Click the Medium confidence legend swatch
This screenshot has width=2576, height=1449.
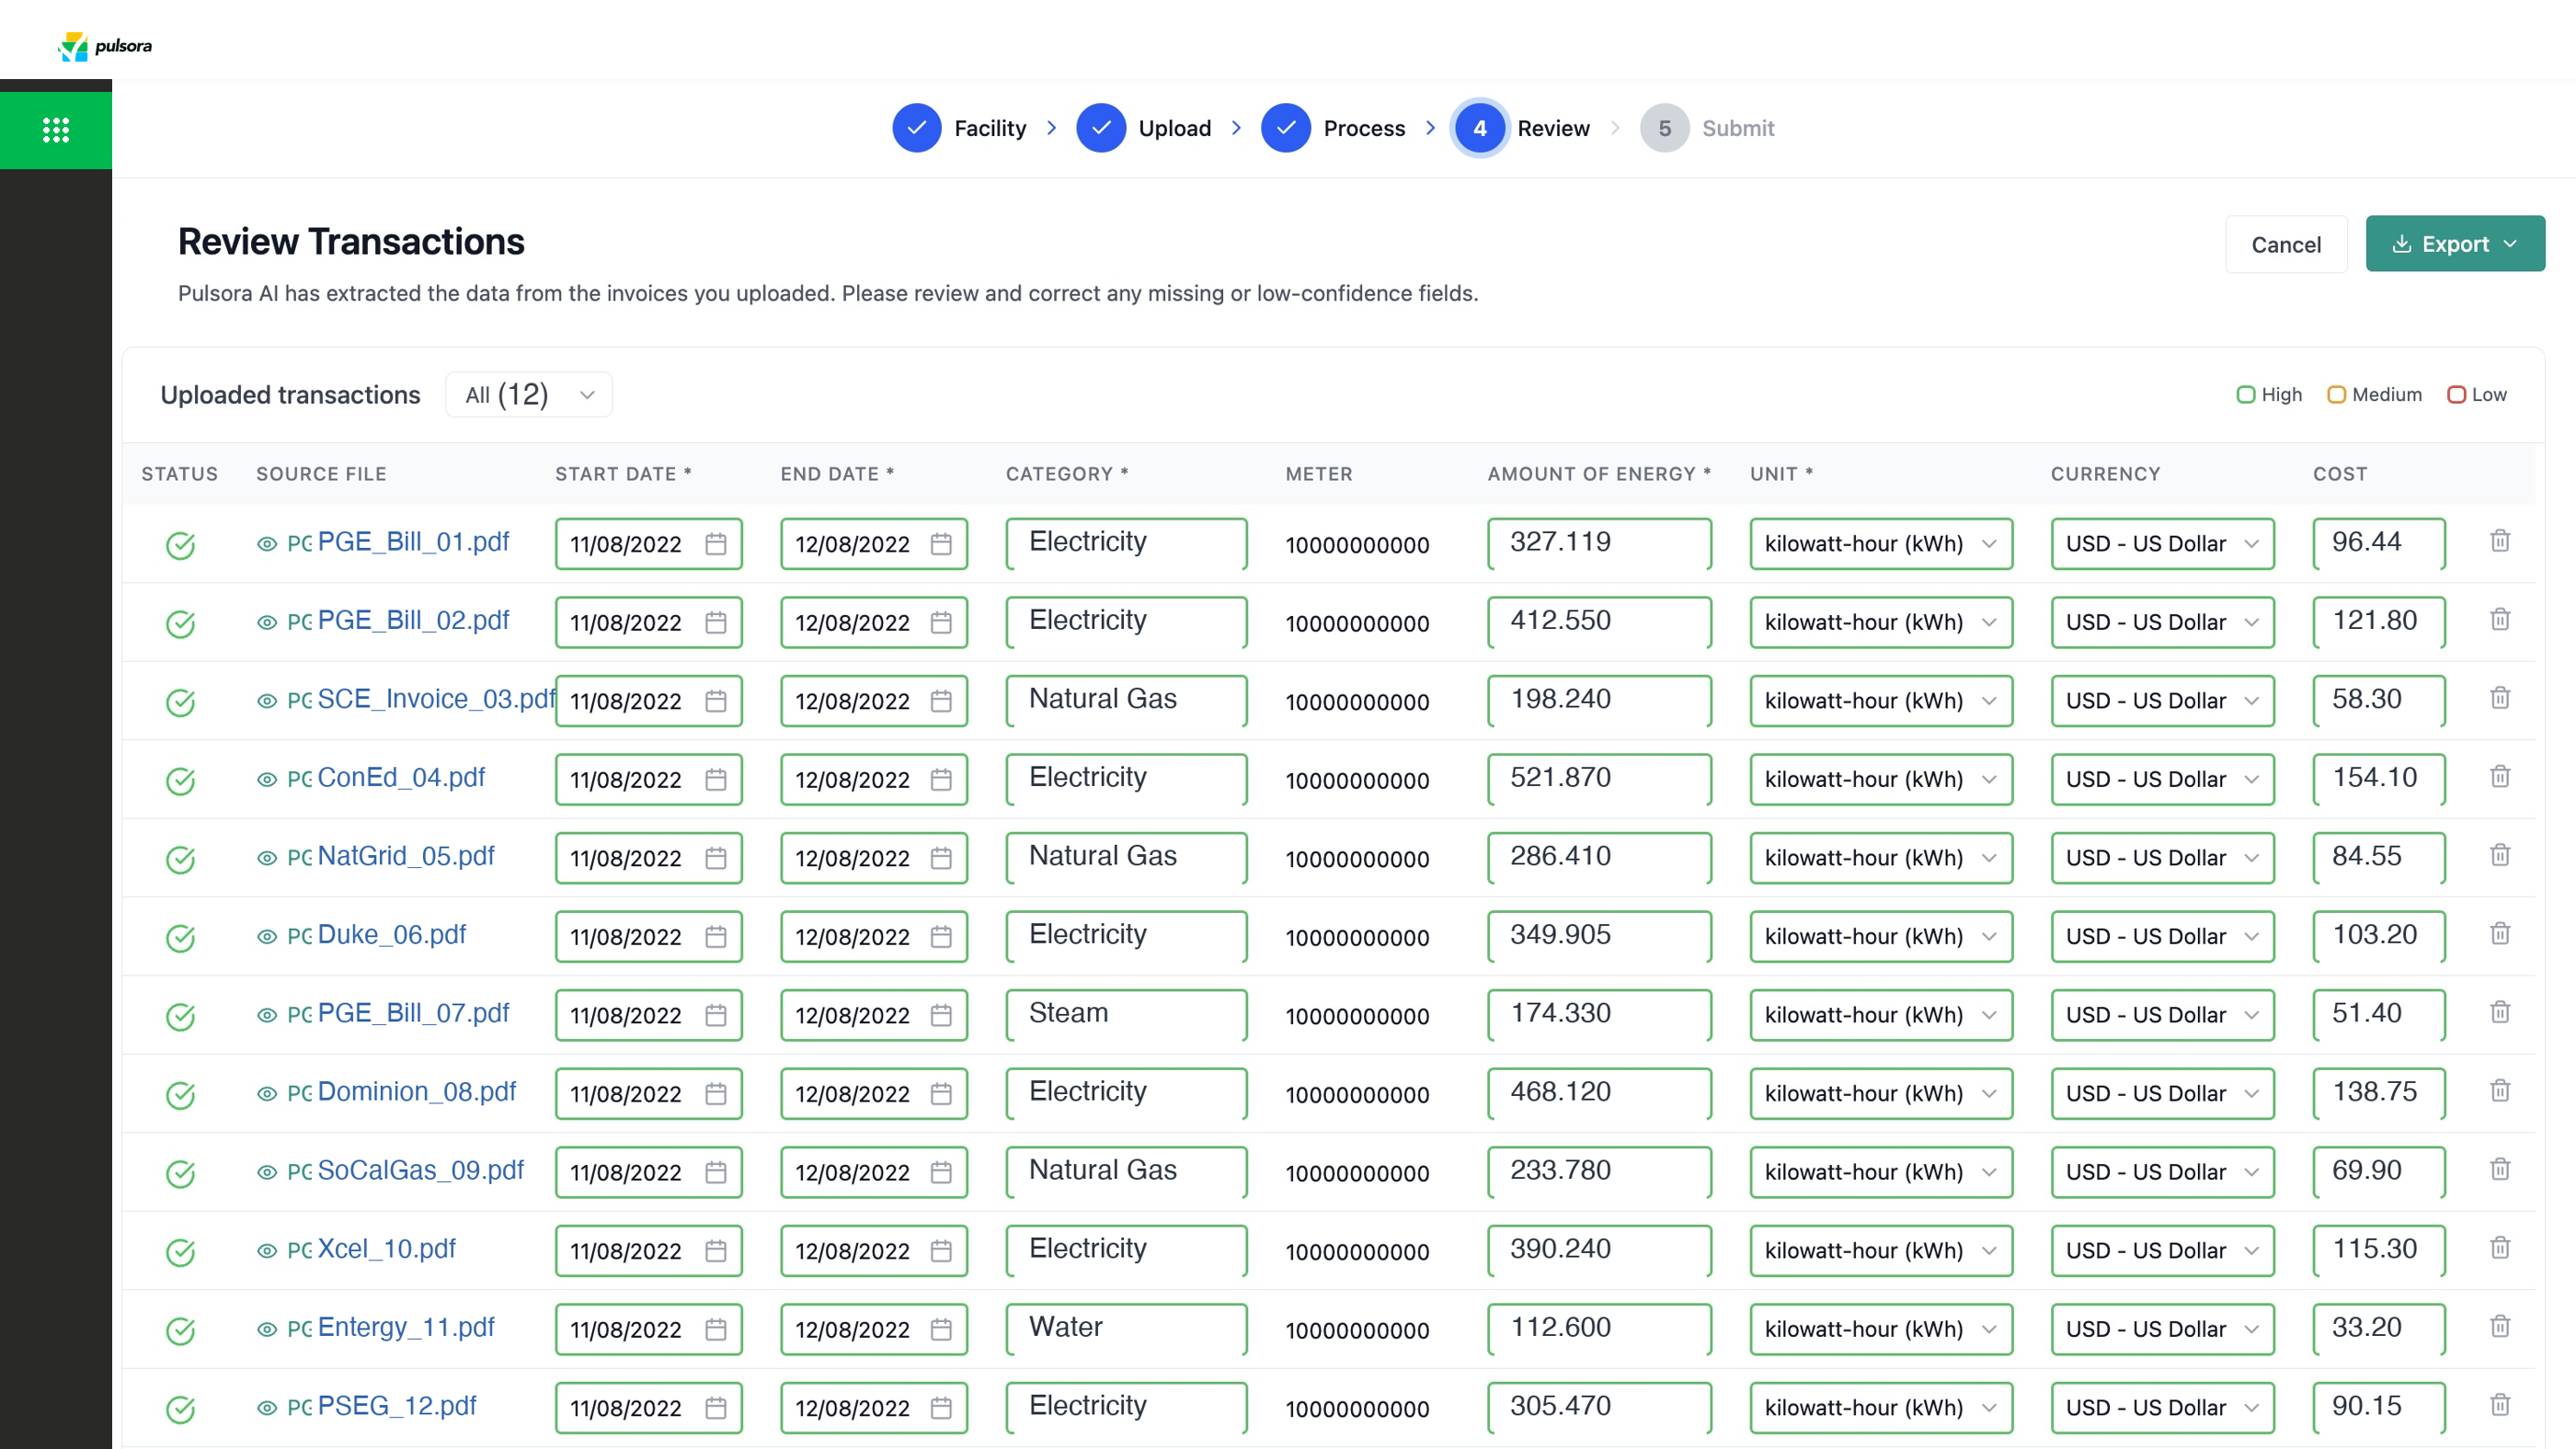(2335, 395)
